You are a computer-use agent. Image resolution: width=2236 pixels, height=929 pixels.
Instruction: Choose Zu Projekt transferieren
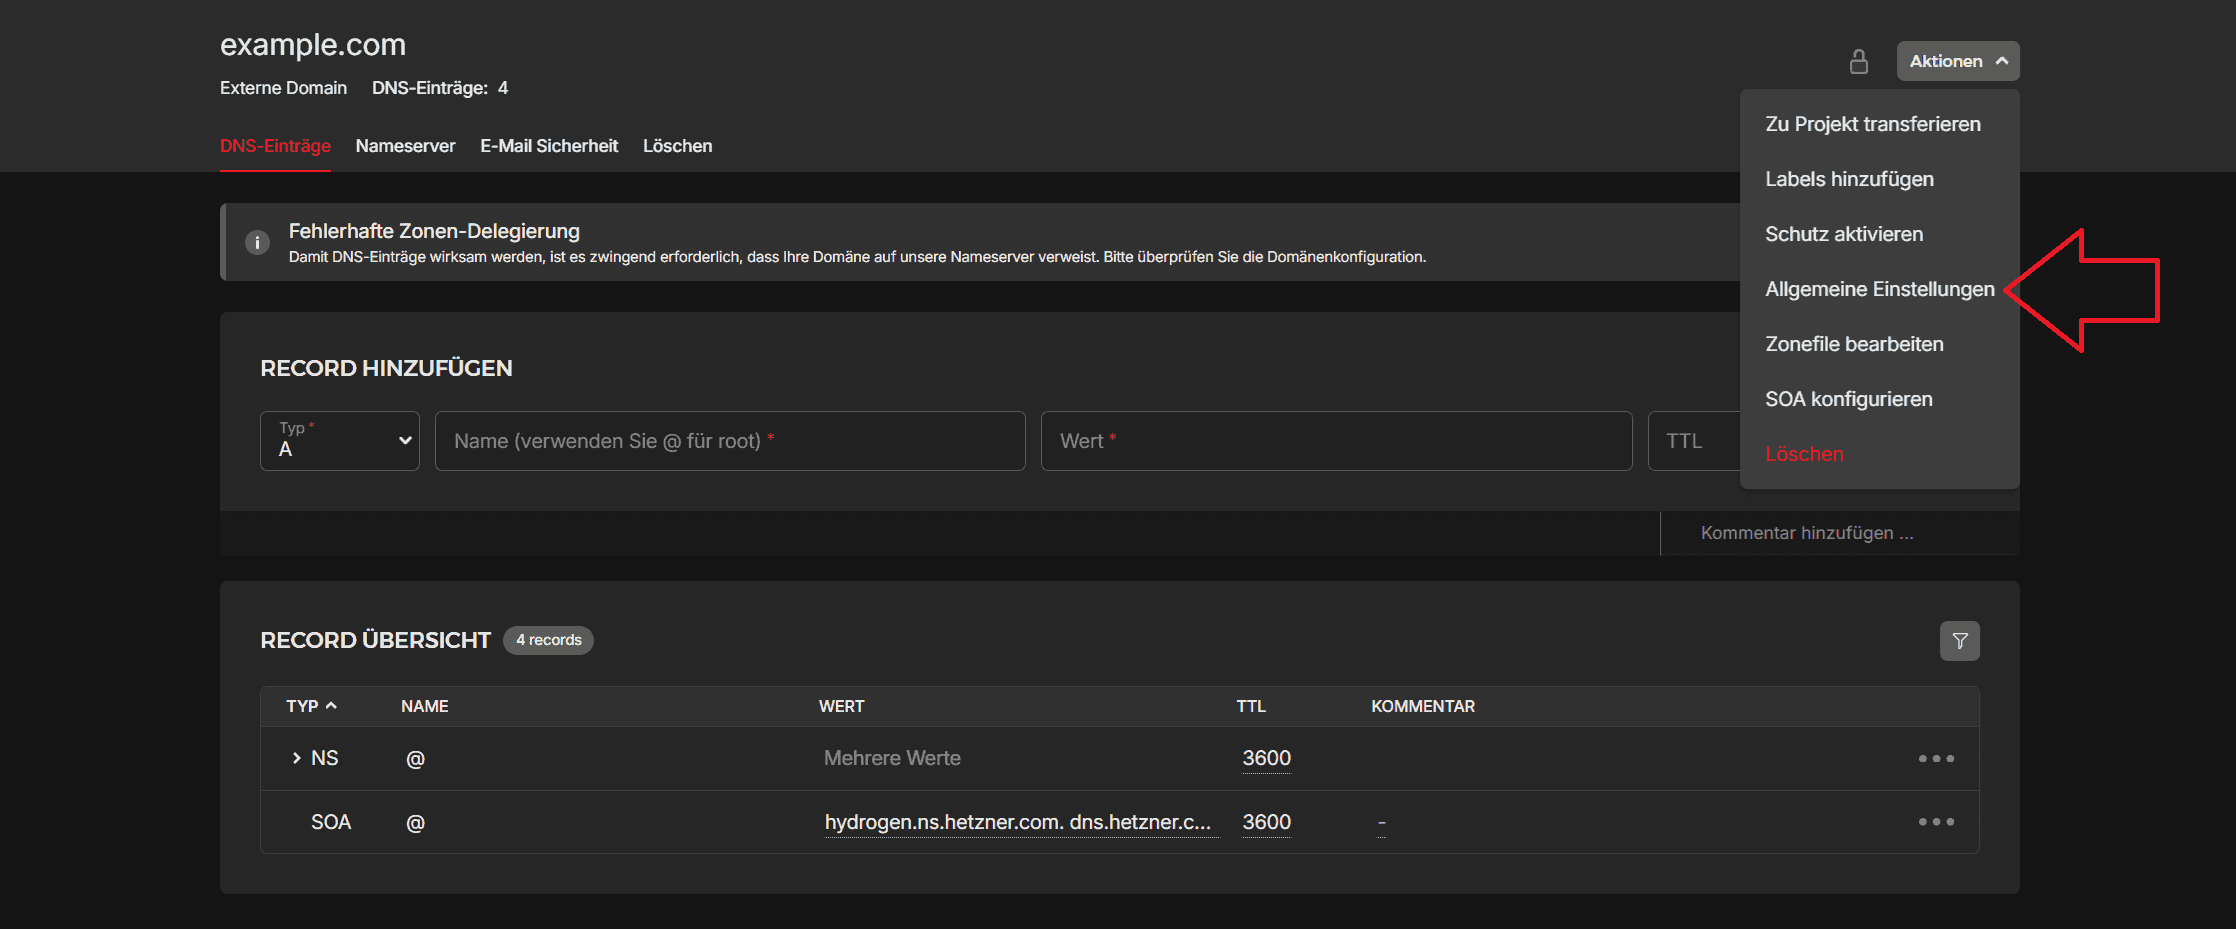[x=1872, y=124]
